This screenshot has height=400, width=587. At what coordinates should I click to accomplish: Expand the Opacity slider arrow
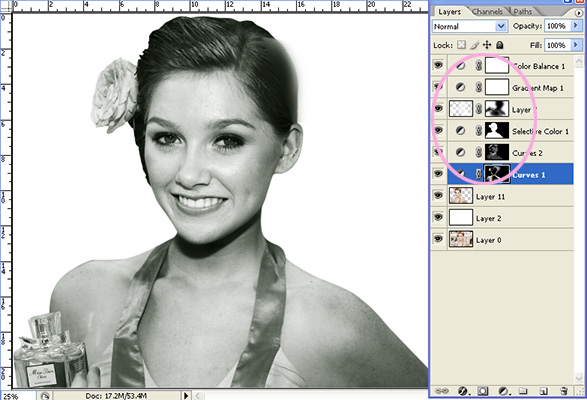pos(576,26)
